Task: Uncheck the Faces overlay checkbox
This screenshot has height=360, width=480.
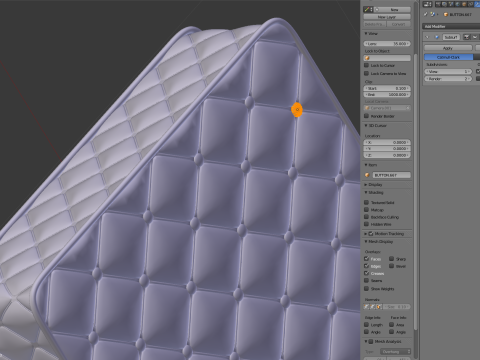Action: [x=366, y=259]
